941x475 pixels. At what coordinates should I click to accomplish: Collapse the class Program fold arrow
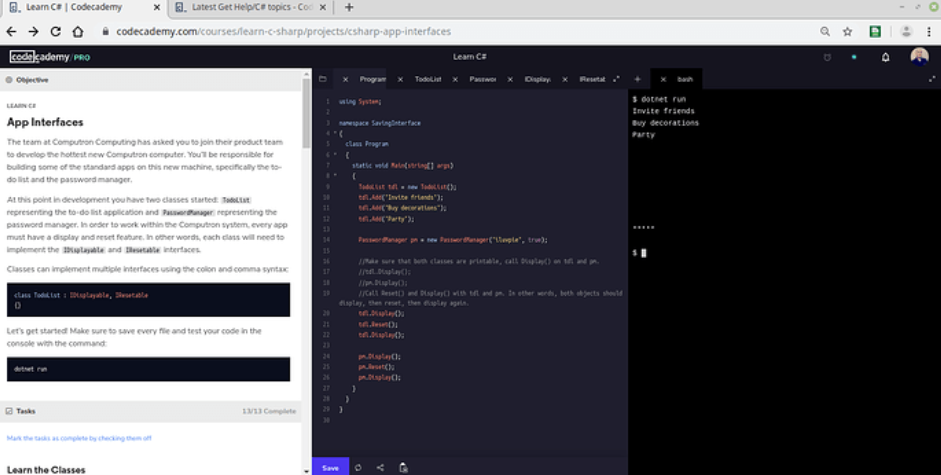335,155
